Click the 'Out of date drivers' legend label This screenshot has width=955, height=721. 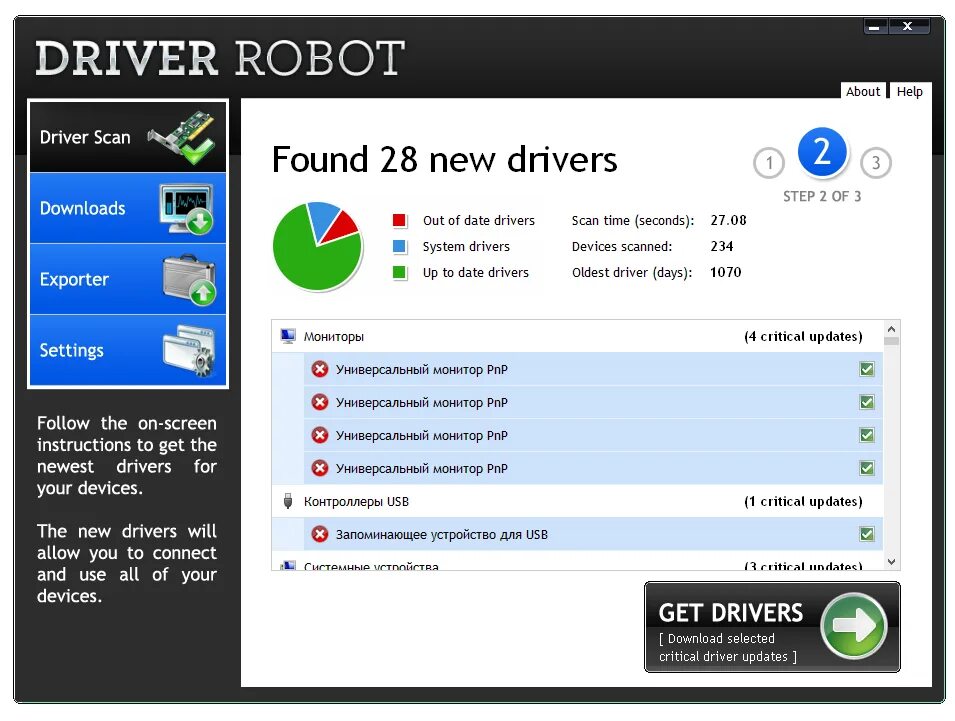(x=479, y=220)
